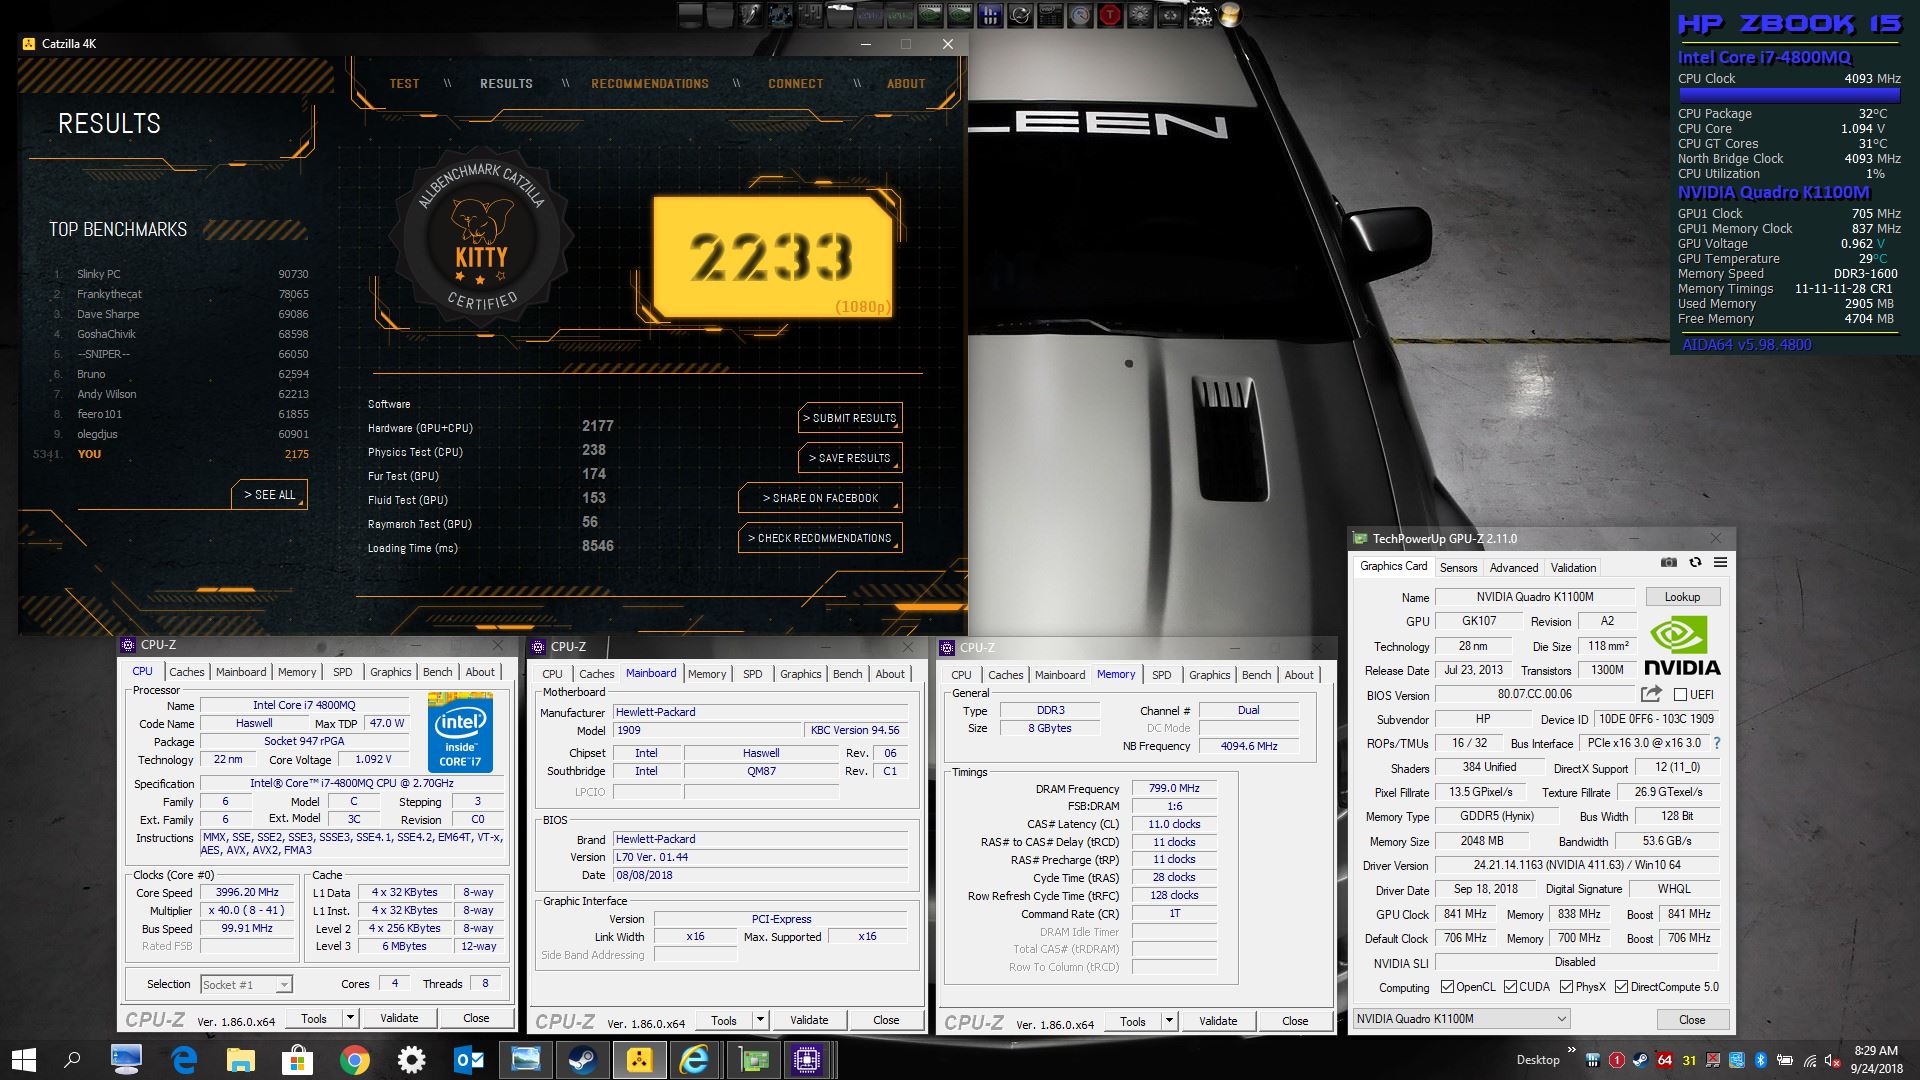The height and width of the screenshot is (1080, 1920).
Task: Click the Lookup button in GPU-Z
Action: point(1682,597)
